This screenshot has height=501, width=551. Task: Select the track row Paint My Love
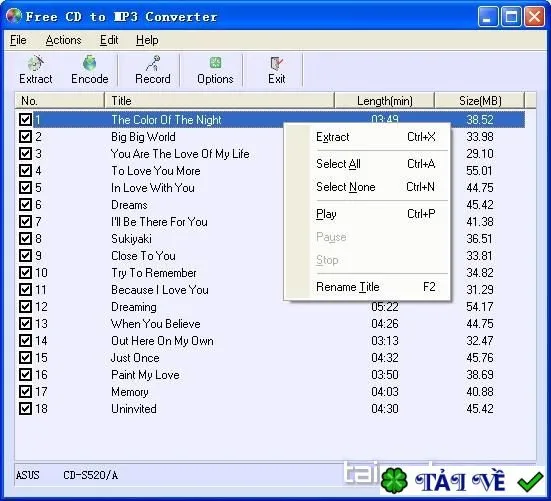coord(270,375)
